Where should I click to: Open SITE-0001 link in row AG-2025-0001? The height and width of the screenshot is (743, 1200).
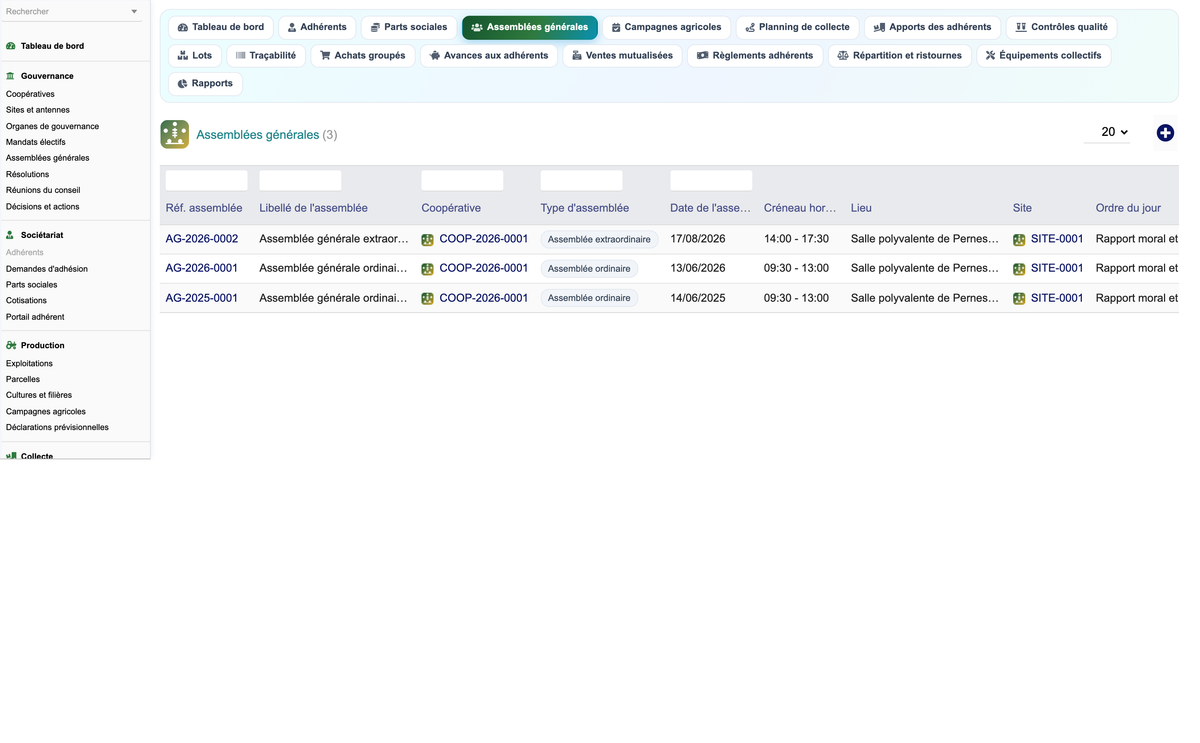pos(1057,298)
